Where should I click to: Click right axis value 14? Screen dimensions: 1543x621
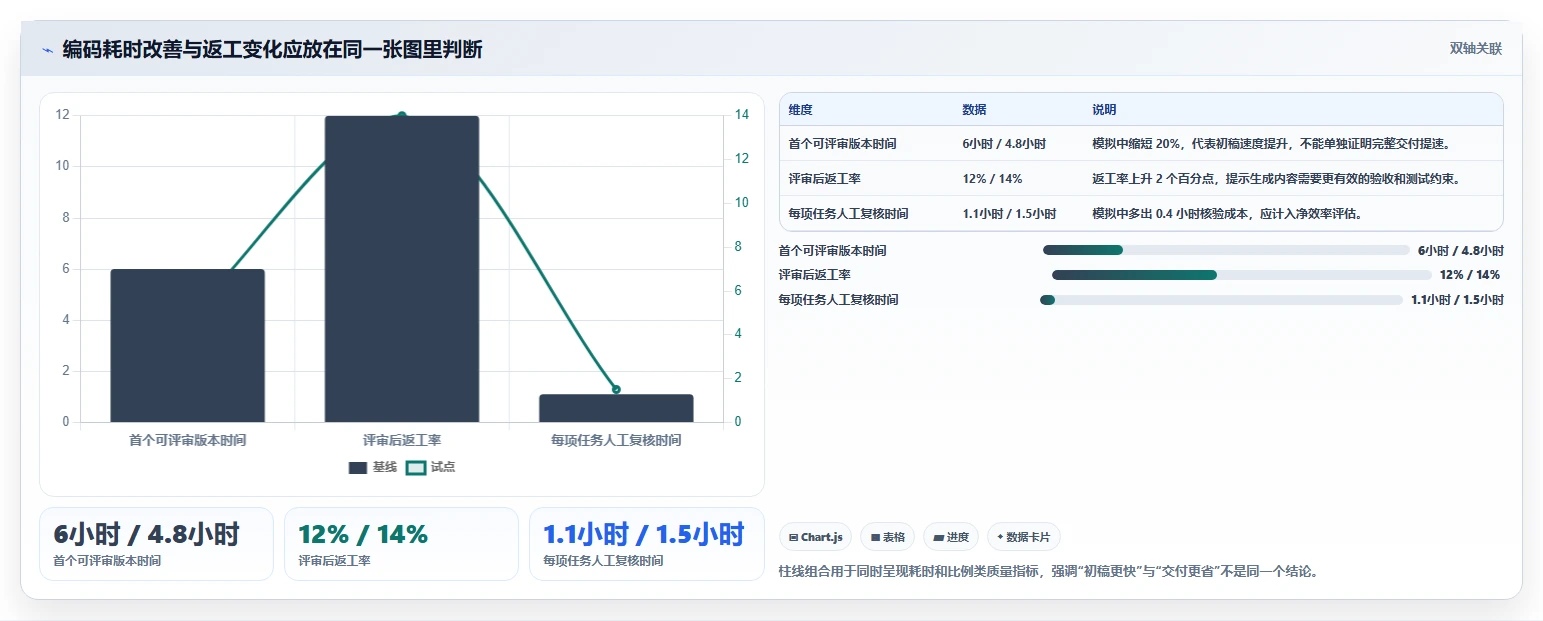742,115
